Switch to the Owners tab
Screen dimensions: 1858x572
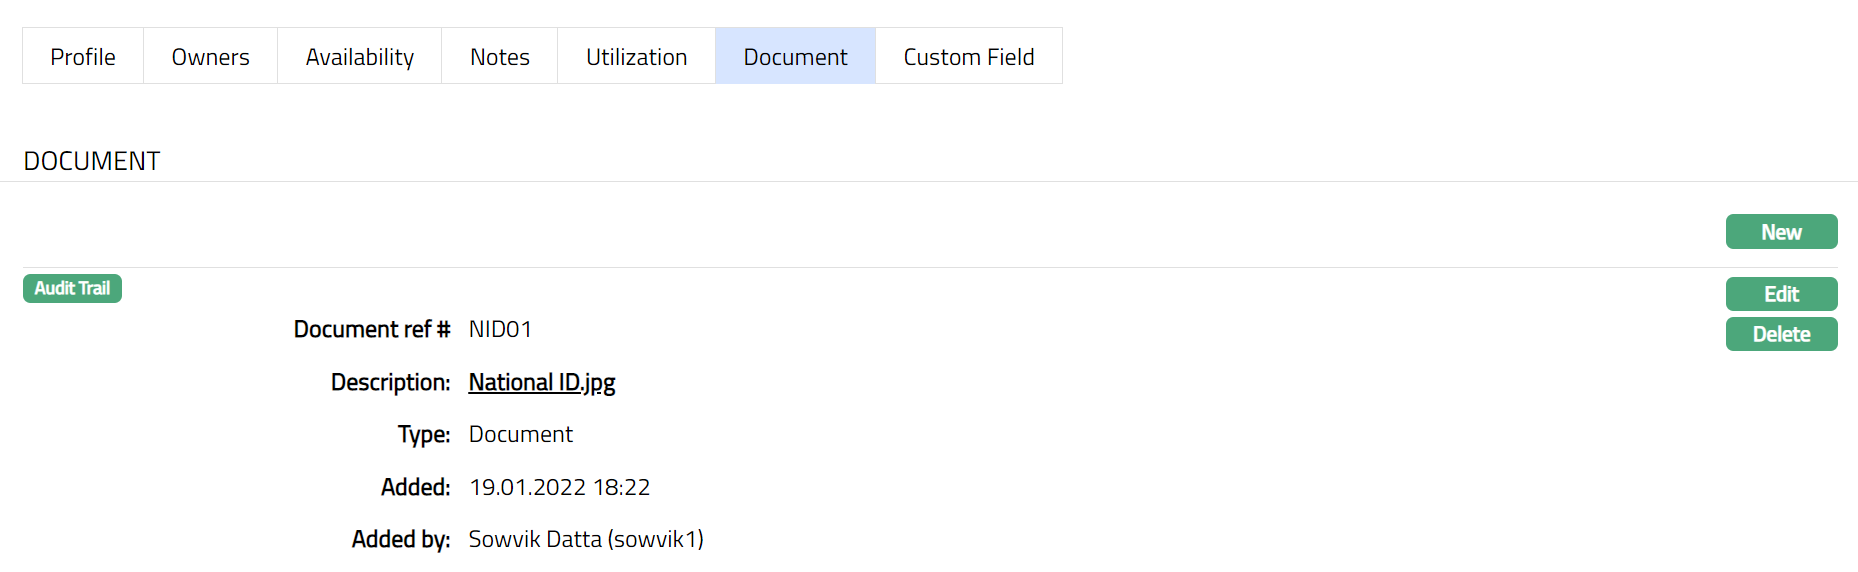pos(210,57)
